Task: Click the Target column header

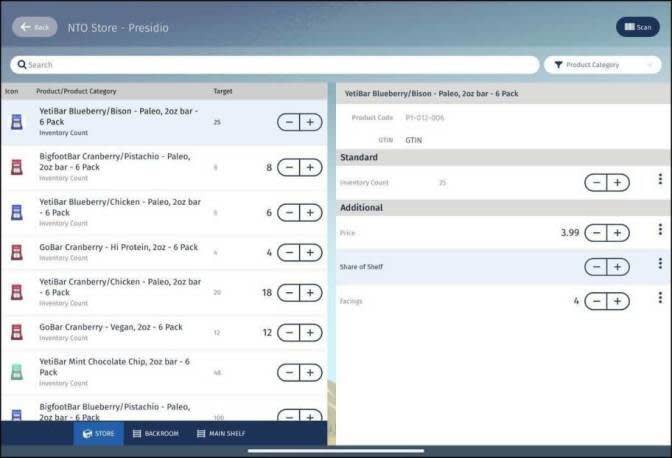Action: click(223, 91)
